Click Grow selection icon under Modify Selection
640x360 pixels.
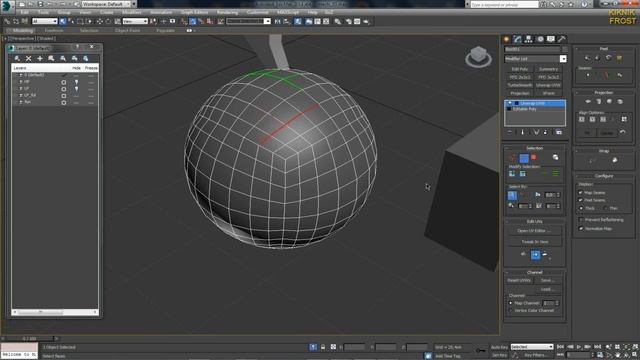[512, 174]
